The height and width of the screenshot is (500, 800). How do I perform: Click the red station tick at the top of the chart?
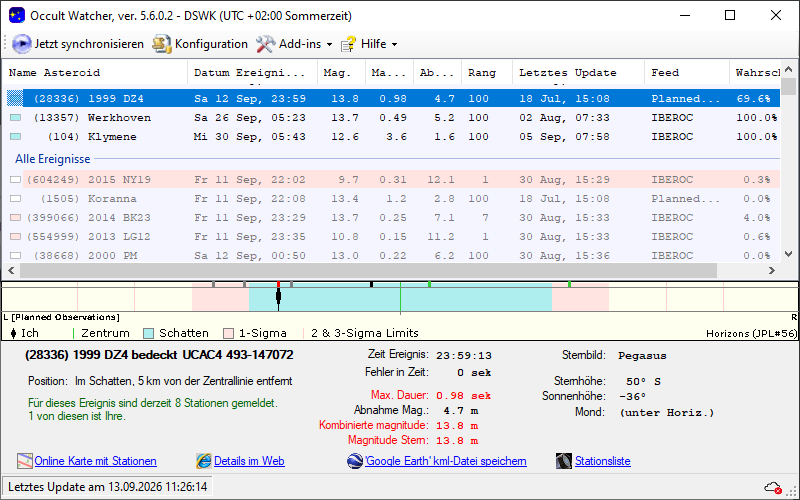(x=279, y=284)
